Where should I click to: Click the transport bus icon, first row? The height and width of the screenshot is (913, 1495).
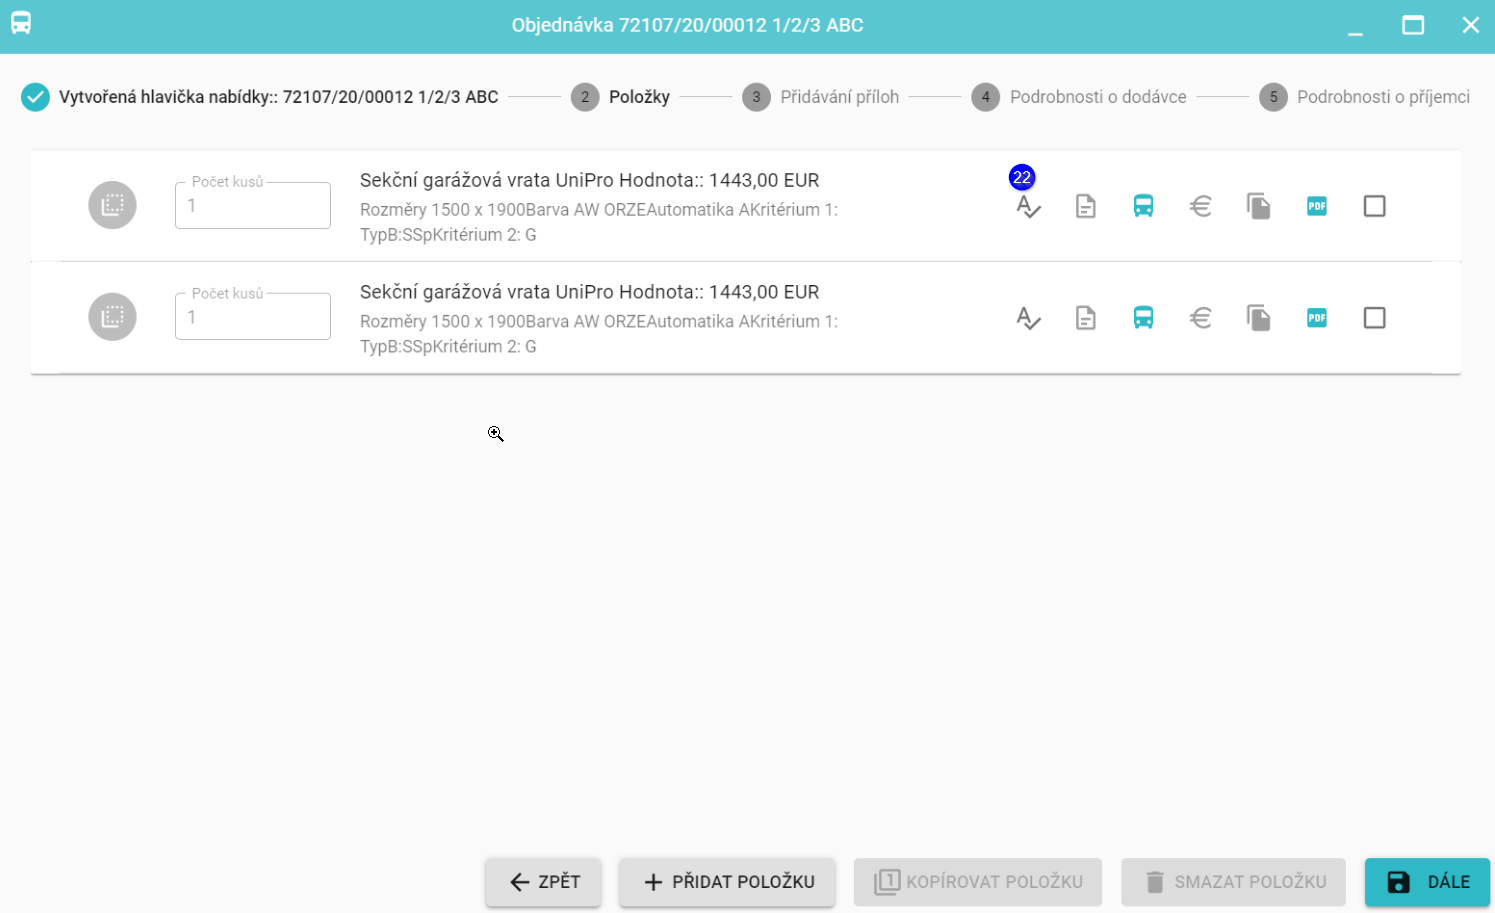click(1143, 206)
